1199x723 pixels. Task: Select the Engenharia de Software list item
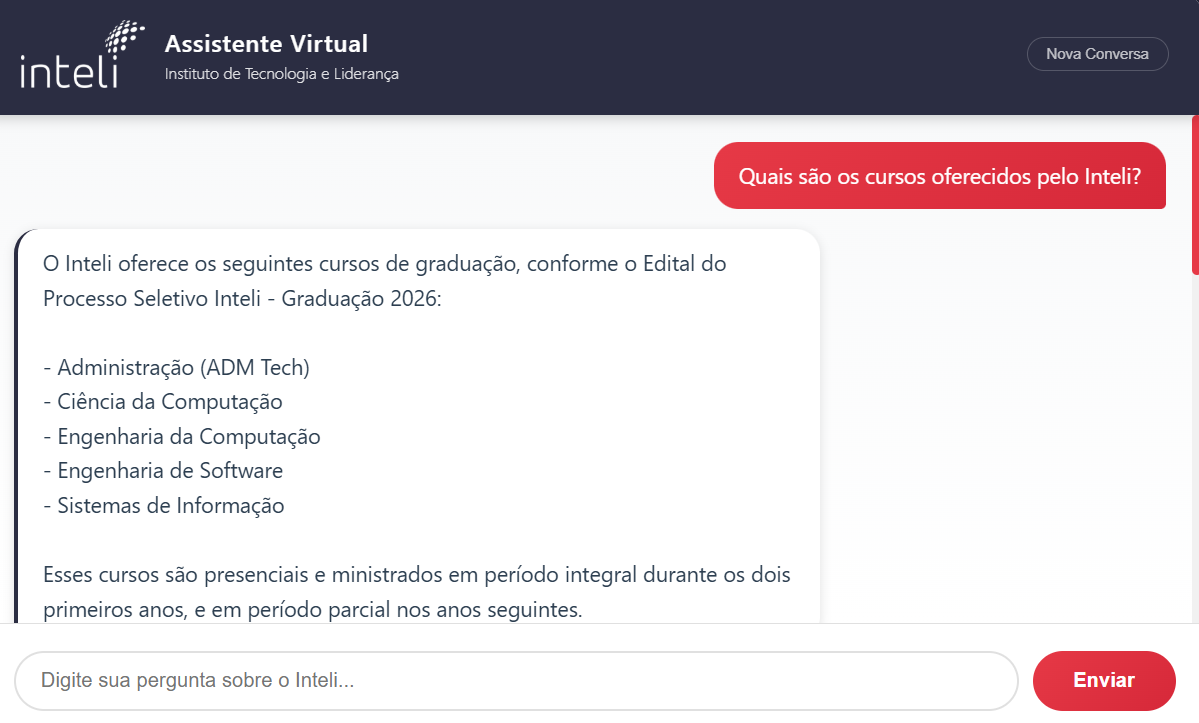[x=162, y=470]
